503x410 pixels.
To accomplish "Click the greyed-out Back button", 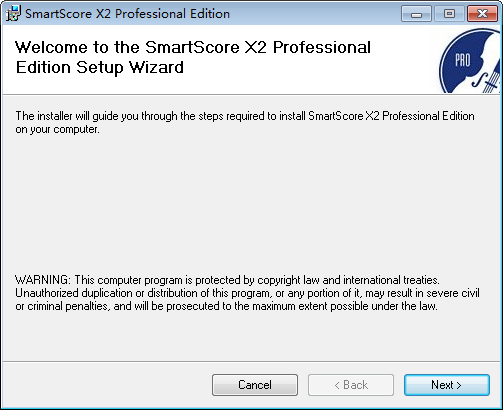I will click(351, 385).
